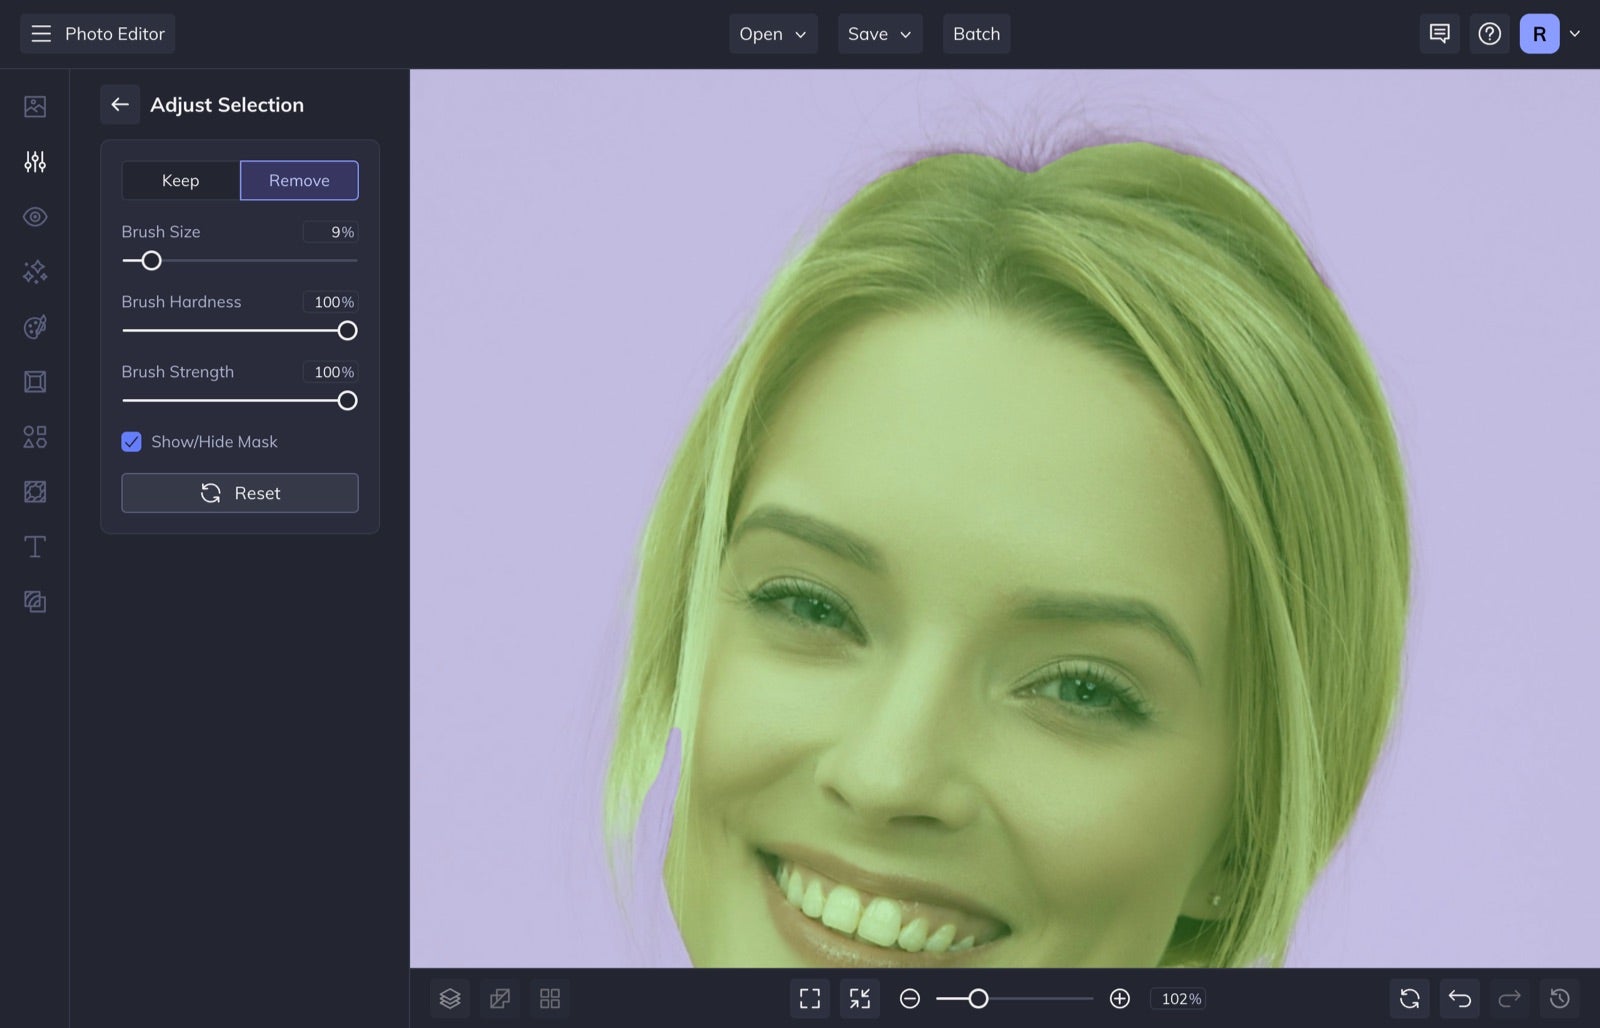Open the AI Effects sparkle tool
The image size is (1600, 1028).
click(34, 271)
